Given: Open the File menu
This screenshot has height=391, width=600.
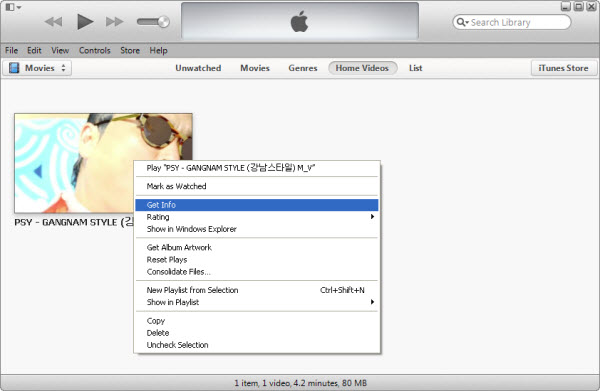Looking at the screenshot, I should [x=11, y=51].
